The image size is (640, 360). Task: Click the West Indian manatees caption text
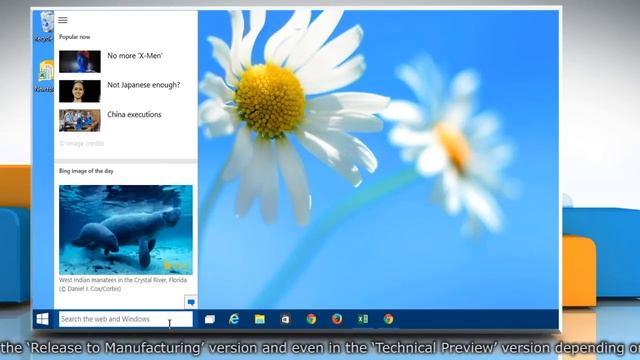tap(123, 284)
